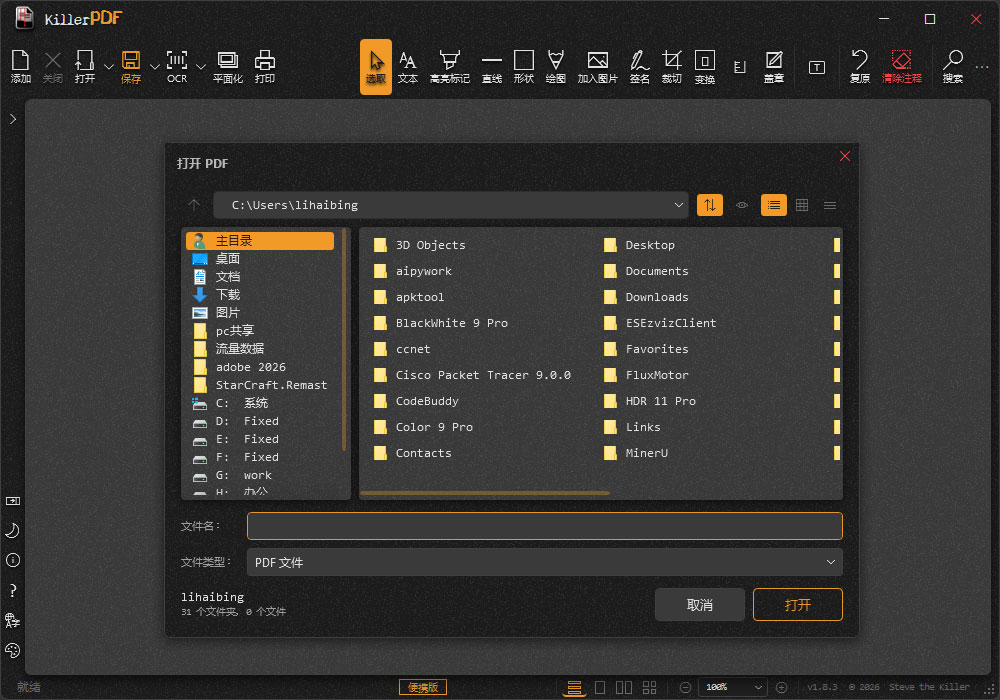Click the 添加 (Add) new document icon
Image resolution: width=1000 pixels, height=700 pixels.
click(x=20, y=66)
